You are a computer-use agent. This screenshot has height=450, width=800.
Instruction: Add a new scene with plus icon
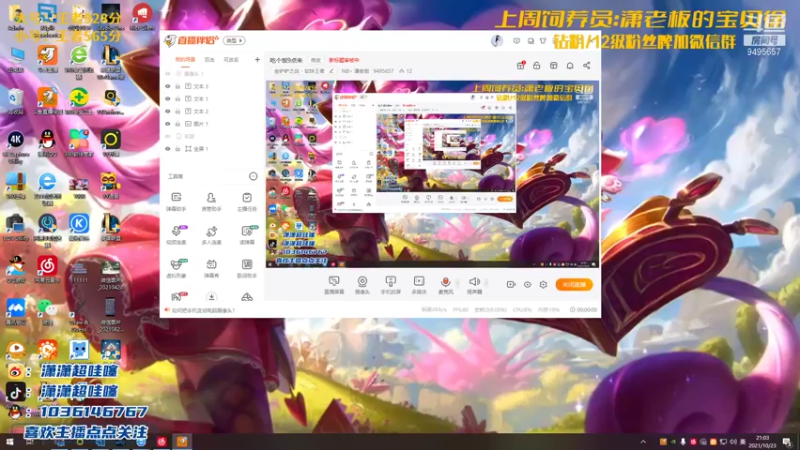click(257, 60)
